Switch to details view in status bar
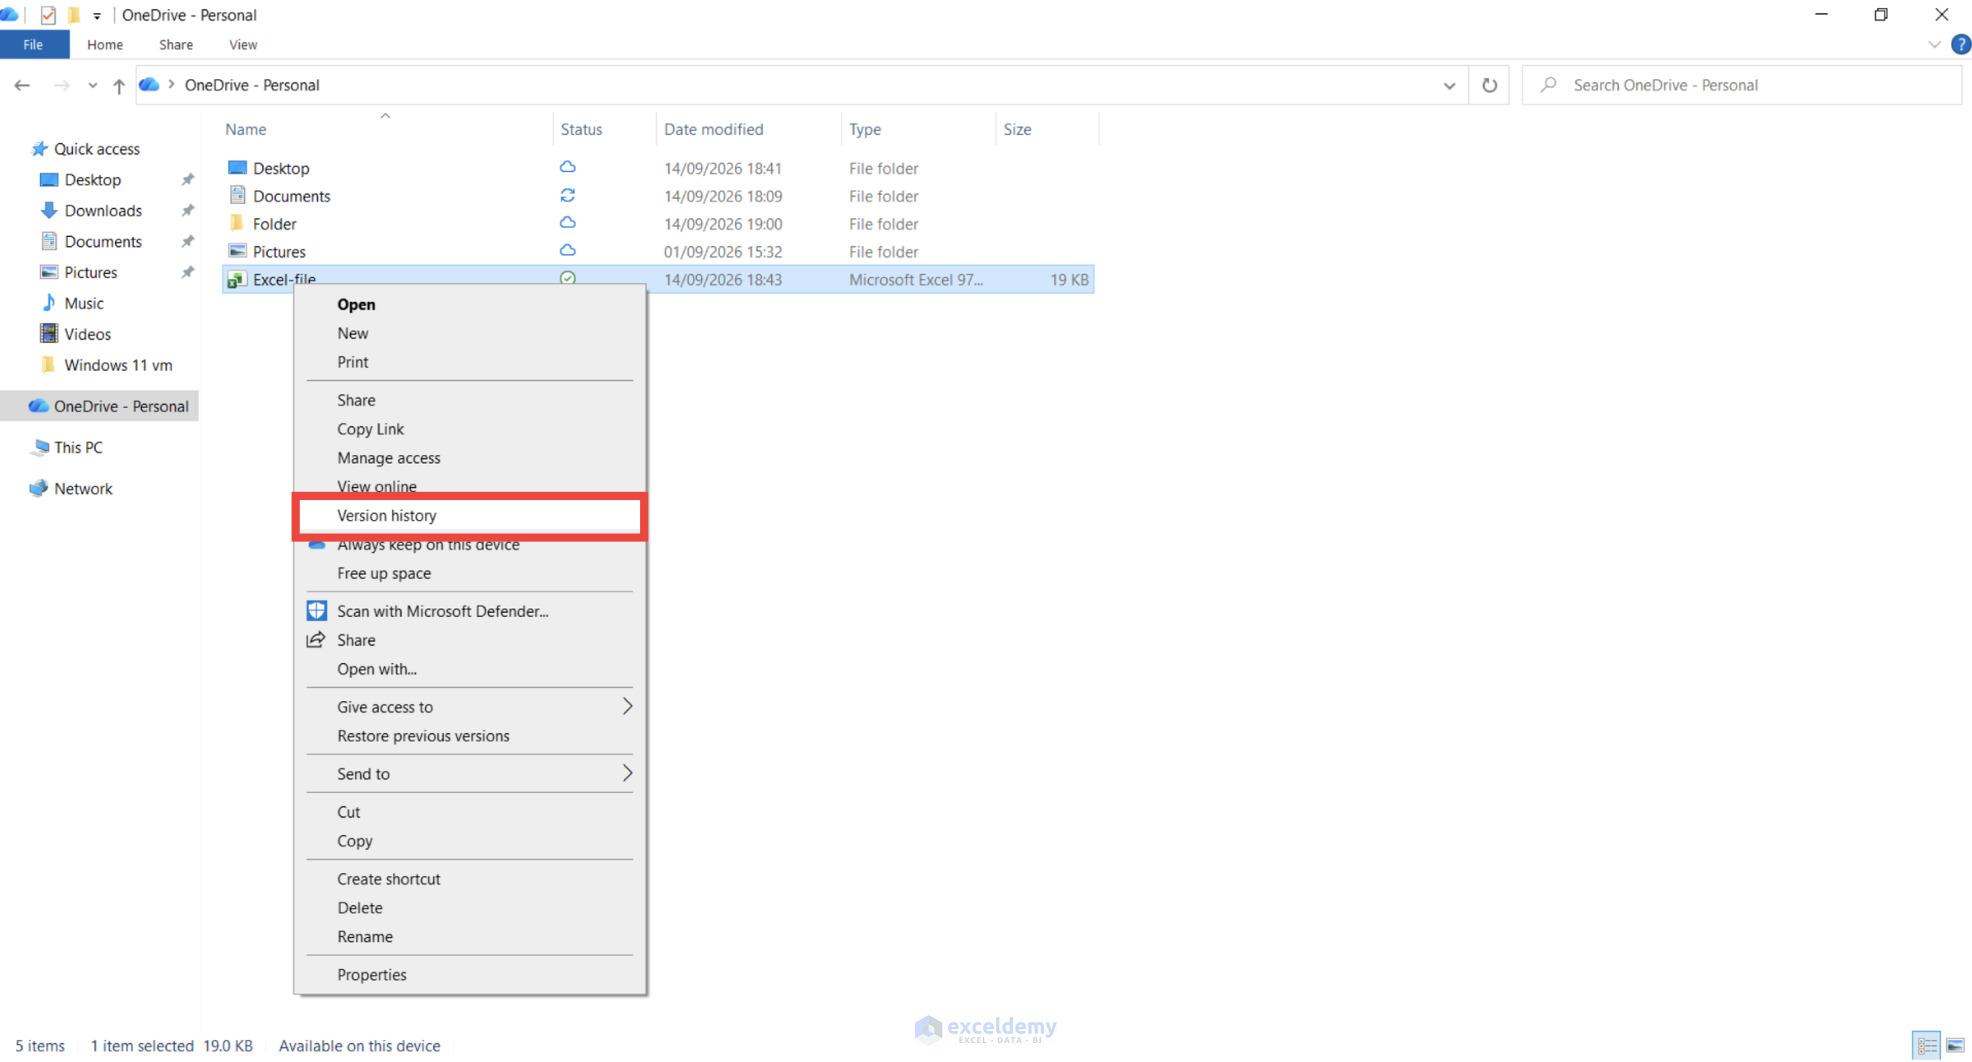 1926,1046
